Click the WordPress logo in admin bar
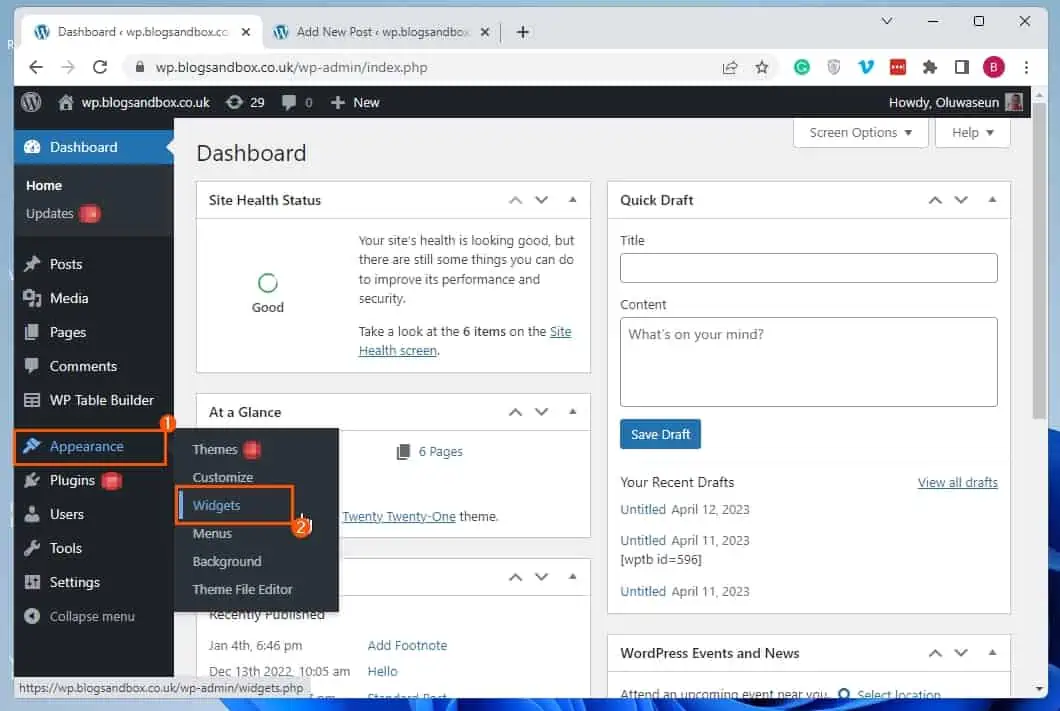This screenshot has width=1060, height=711. tap(31, 102)
